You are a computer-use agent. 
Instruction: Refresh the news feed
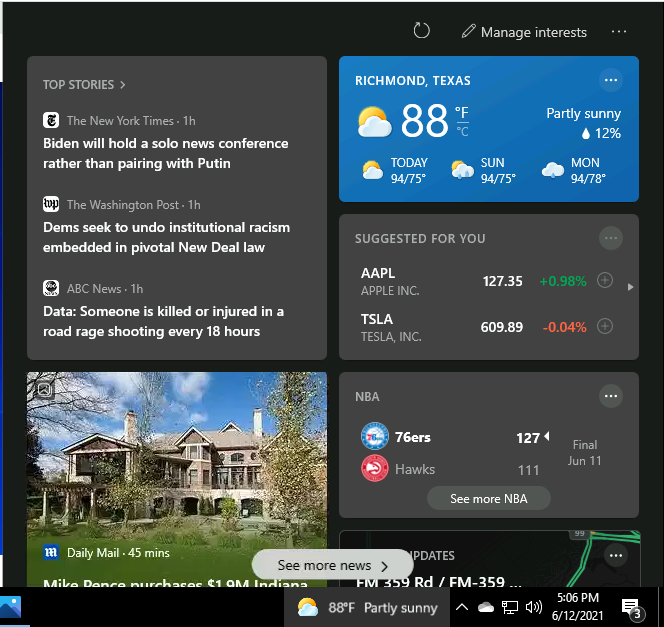[x=421, y=31]
